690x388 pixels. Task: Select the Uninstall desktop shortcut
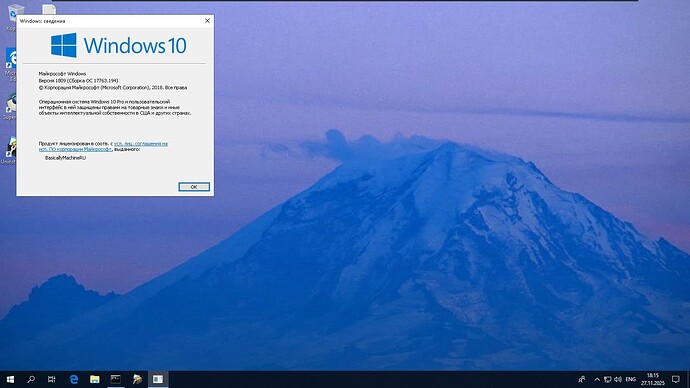(10, 150)
